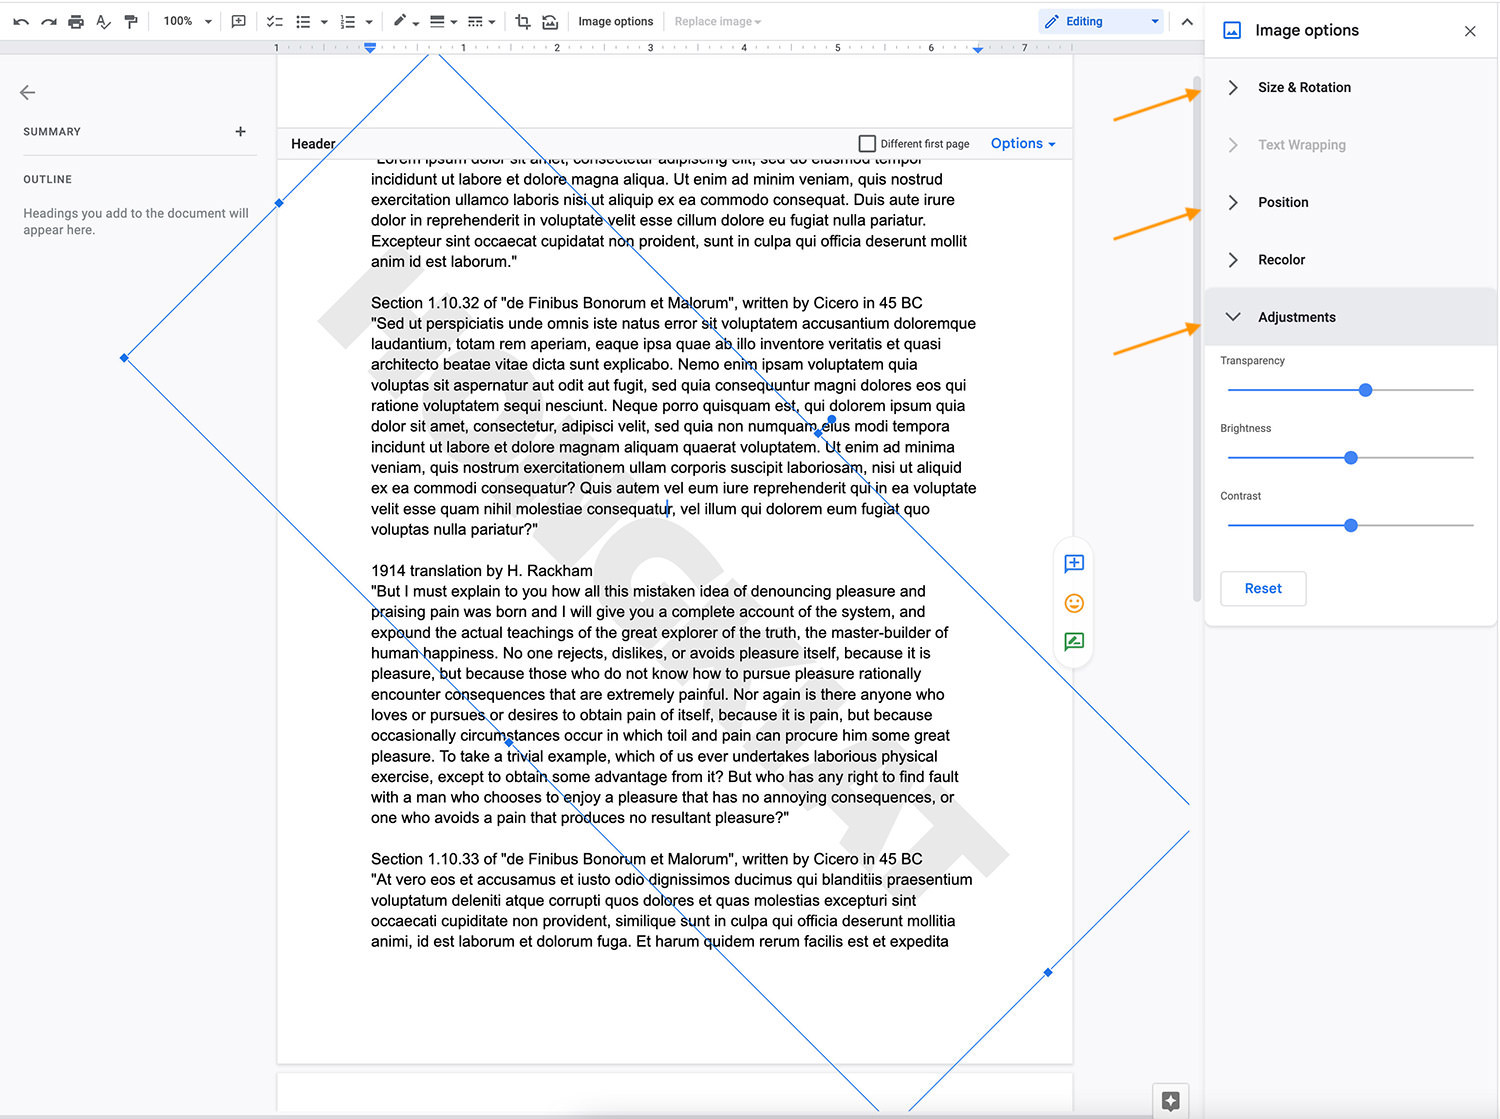Collapse the Adjustments section
Image resolution: width=1500 pixels, height=1119 pixels.
1350,317
